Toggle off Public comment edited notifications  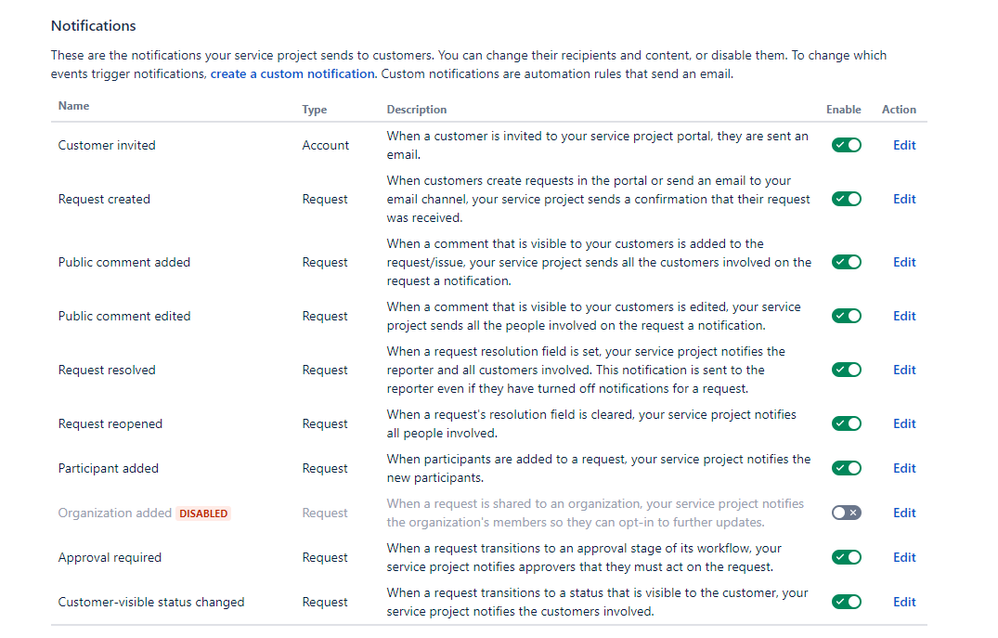[846, 316]
